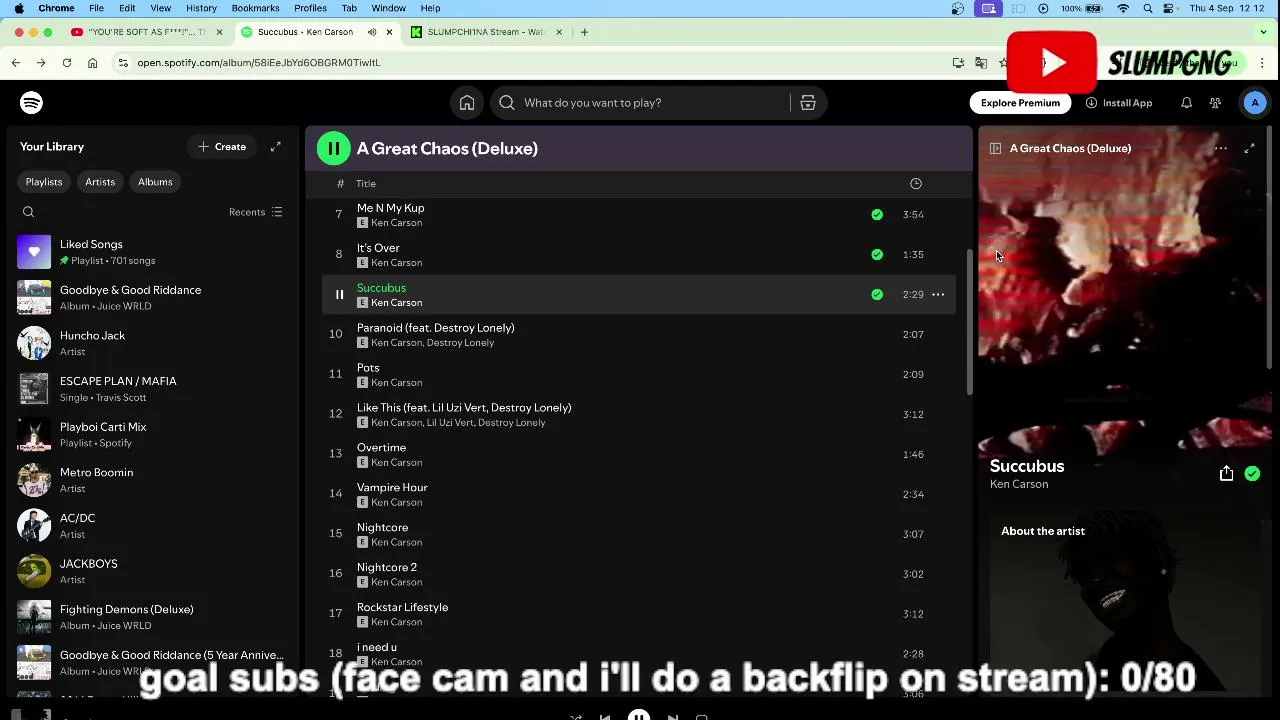Filter library by Playlists chip
1280x720 pixels.
tap(44, 182)
